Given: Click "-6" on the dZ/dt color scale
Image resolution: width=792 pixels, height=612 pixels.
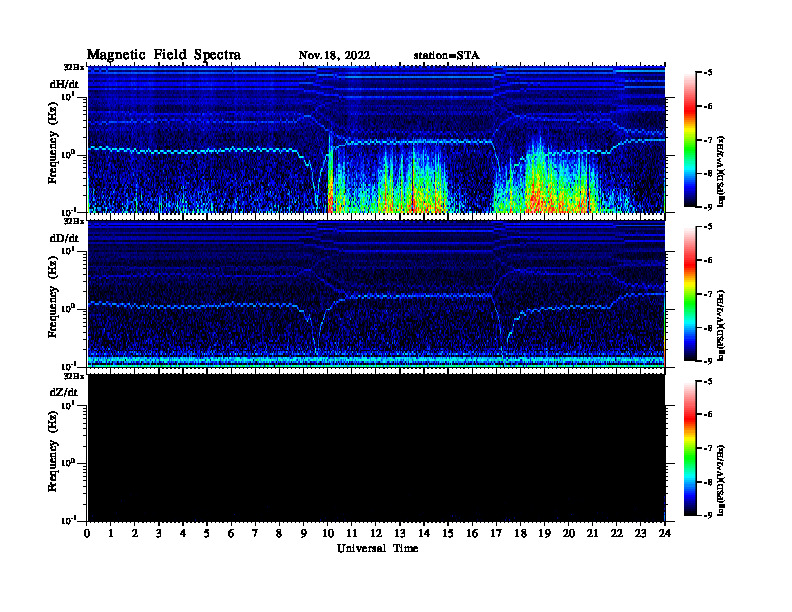Looking at the screenshot, I should point(708,415).
